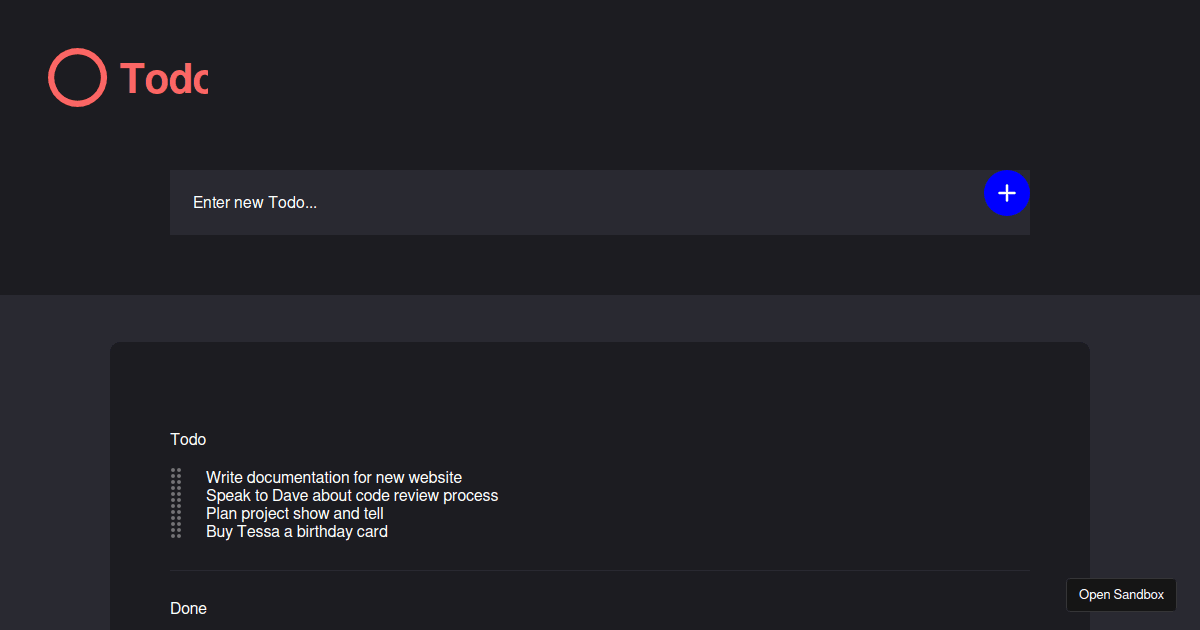Open Sandbox via the bottom-right button
Screen dimensions: 1200x630
(1121, 595)
